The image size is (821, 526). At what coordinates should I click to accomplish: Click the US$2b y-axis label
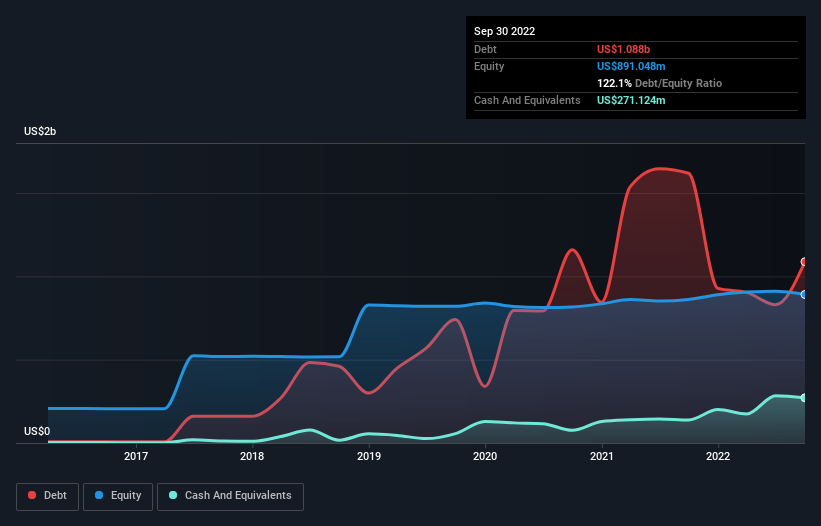(x=40, y=131)
